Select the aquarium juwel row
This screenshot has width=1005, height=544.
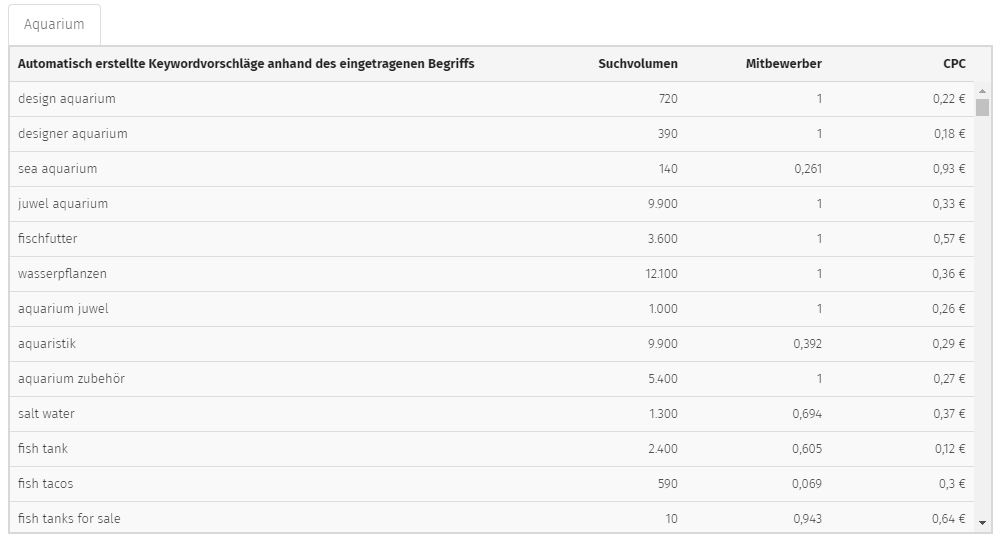pyautogui.click(x=492, y=309)
